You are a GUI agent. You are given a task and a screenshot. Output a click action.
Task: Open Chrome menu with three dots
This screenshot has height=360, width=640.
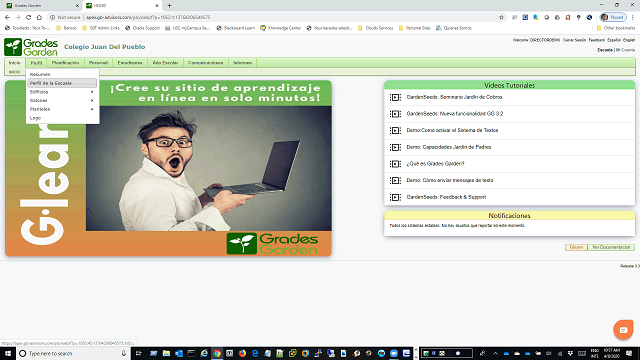[633, 17]
